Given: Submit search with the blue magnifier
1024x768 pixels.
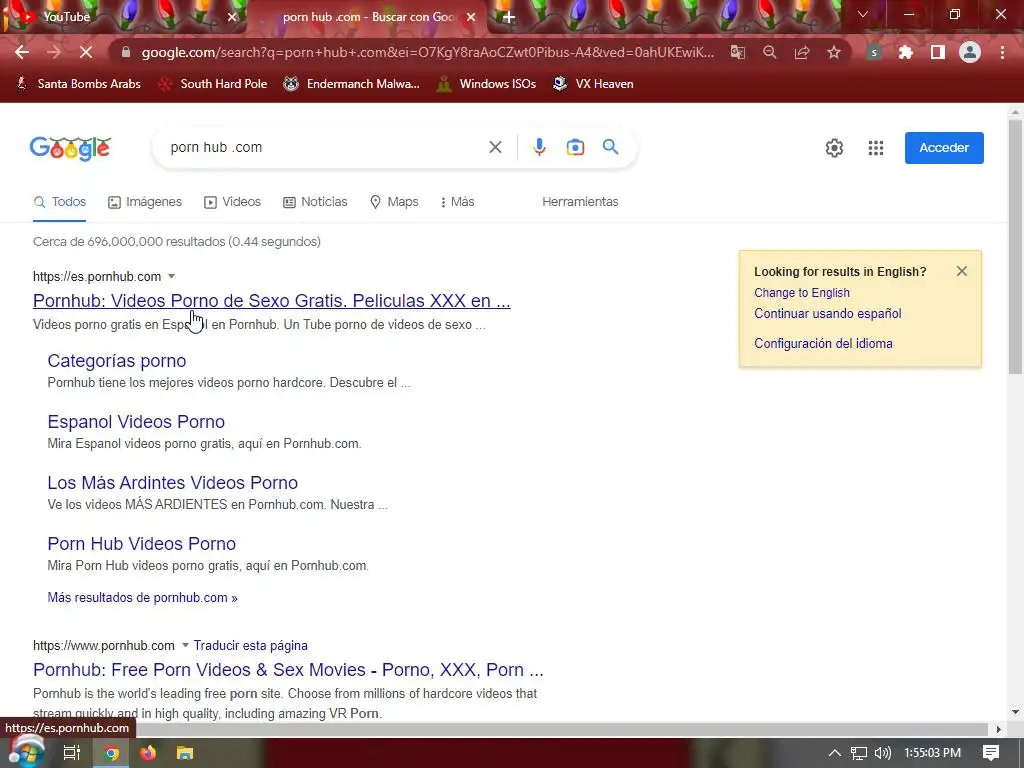Looking at the screenshot, I should (x=611, y=147).
